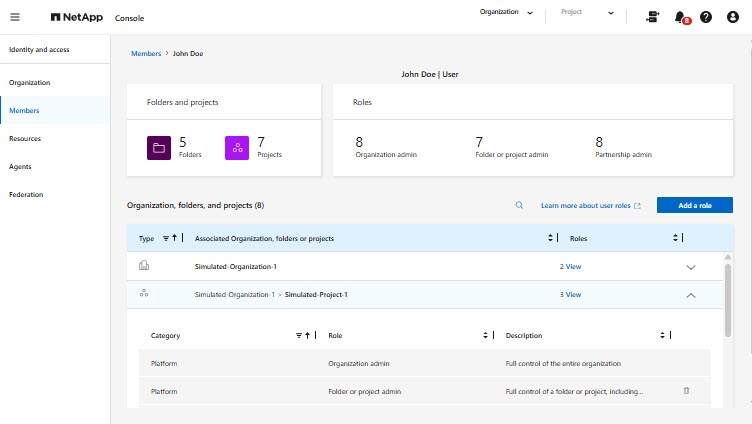Click the notifications bell icon
The width and height of the screenshot is (752, 424).
pos(681,17)
